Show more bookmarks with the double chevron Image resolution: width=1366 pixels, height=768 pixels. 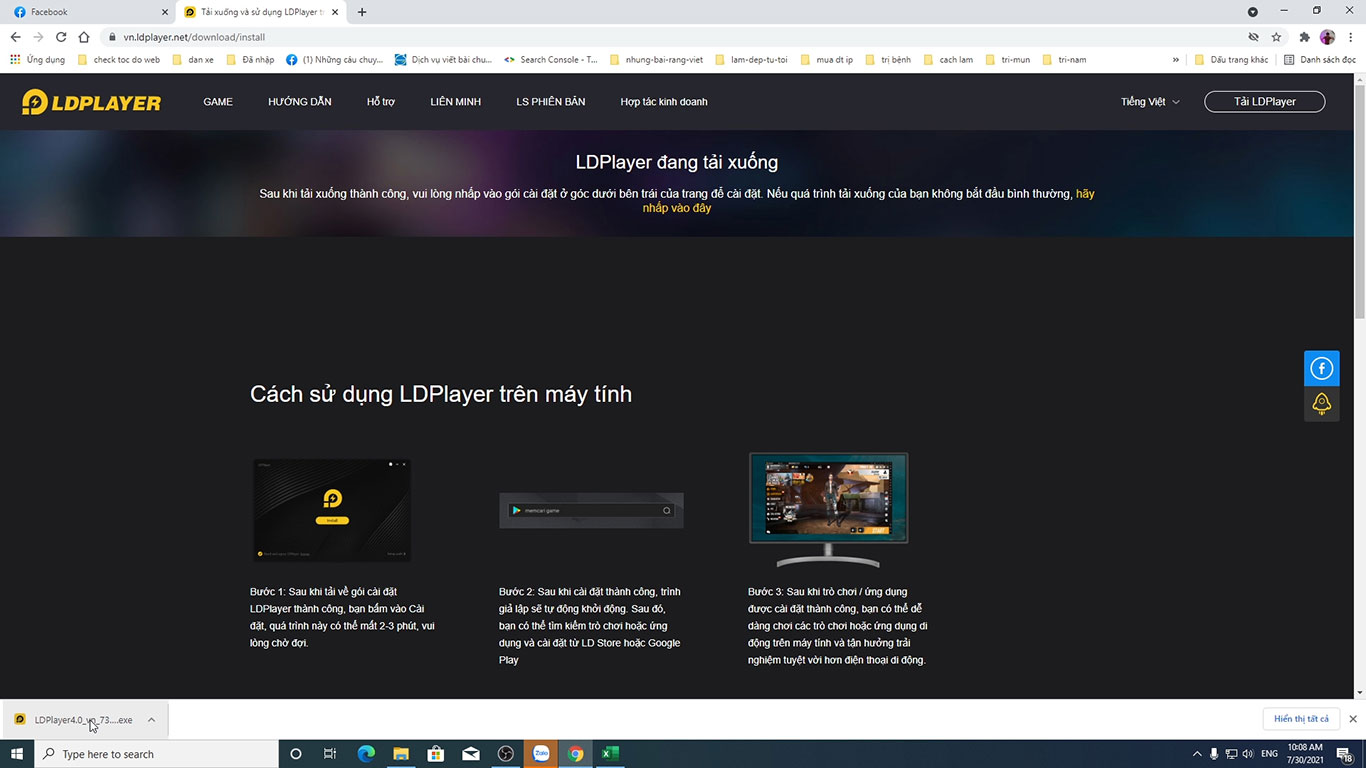1176,60
